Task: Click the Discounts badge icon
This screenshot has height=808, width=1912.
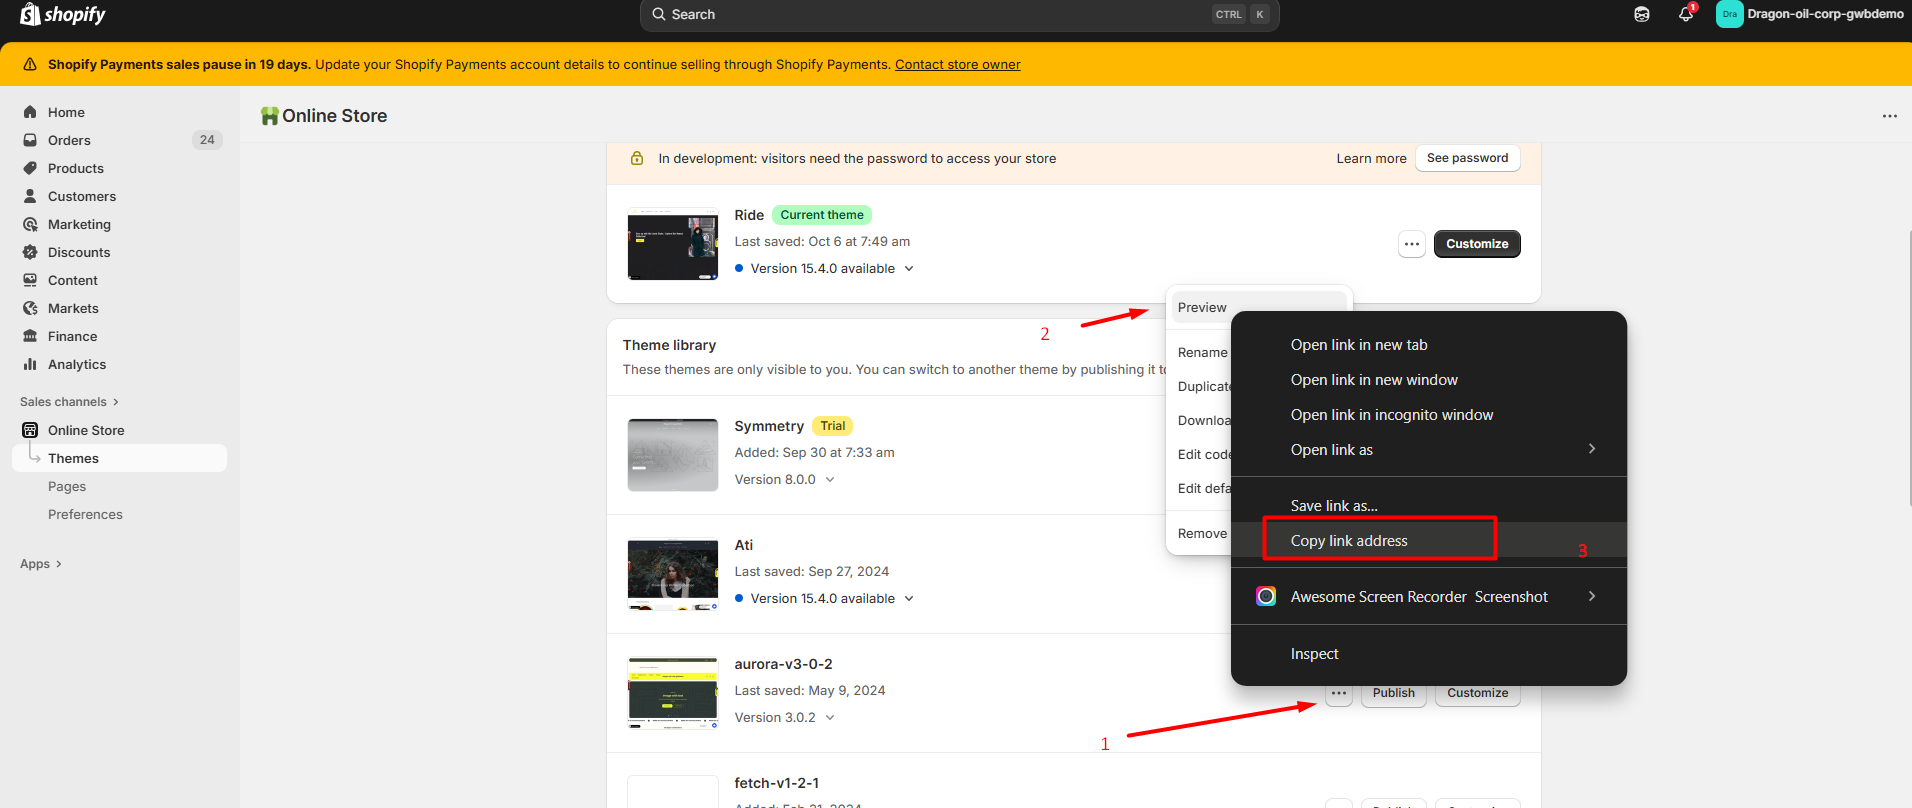Action: click(30, 252)
